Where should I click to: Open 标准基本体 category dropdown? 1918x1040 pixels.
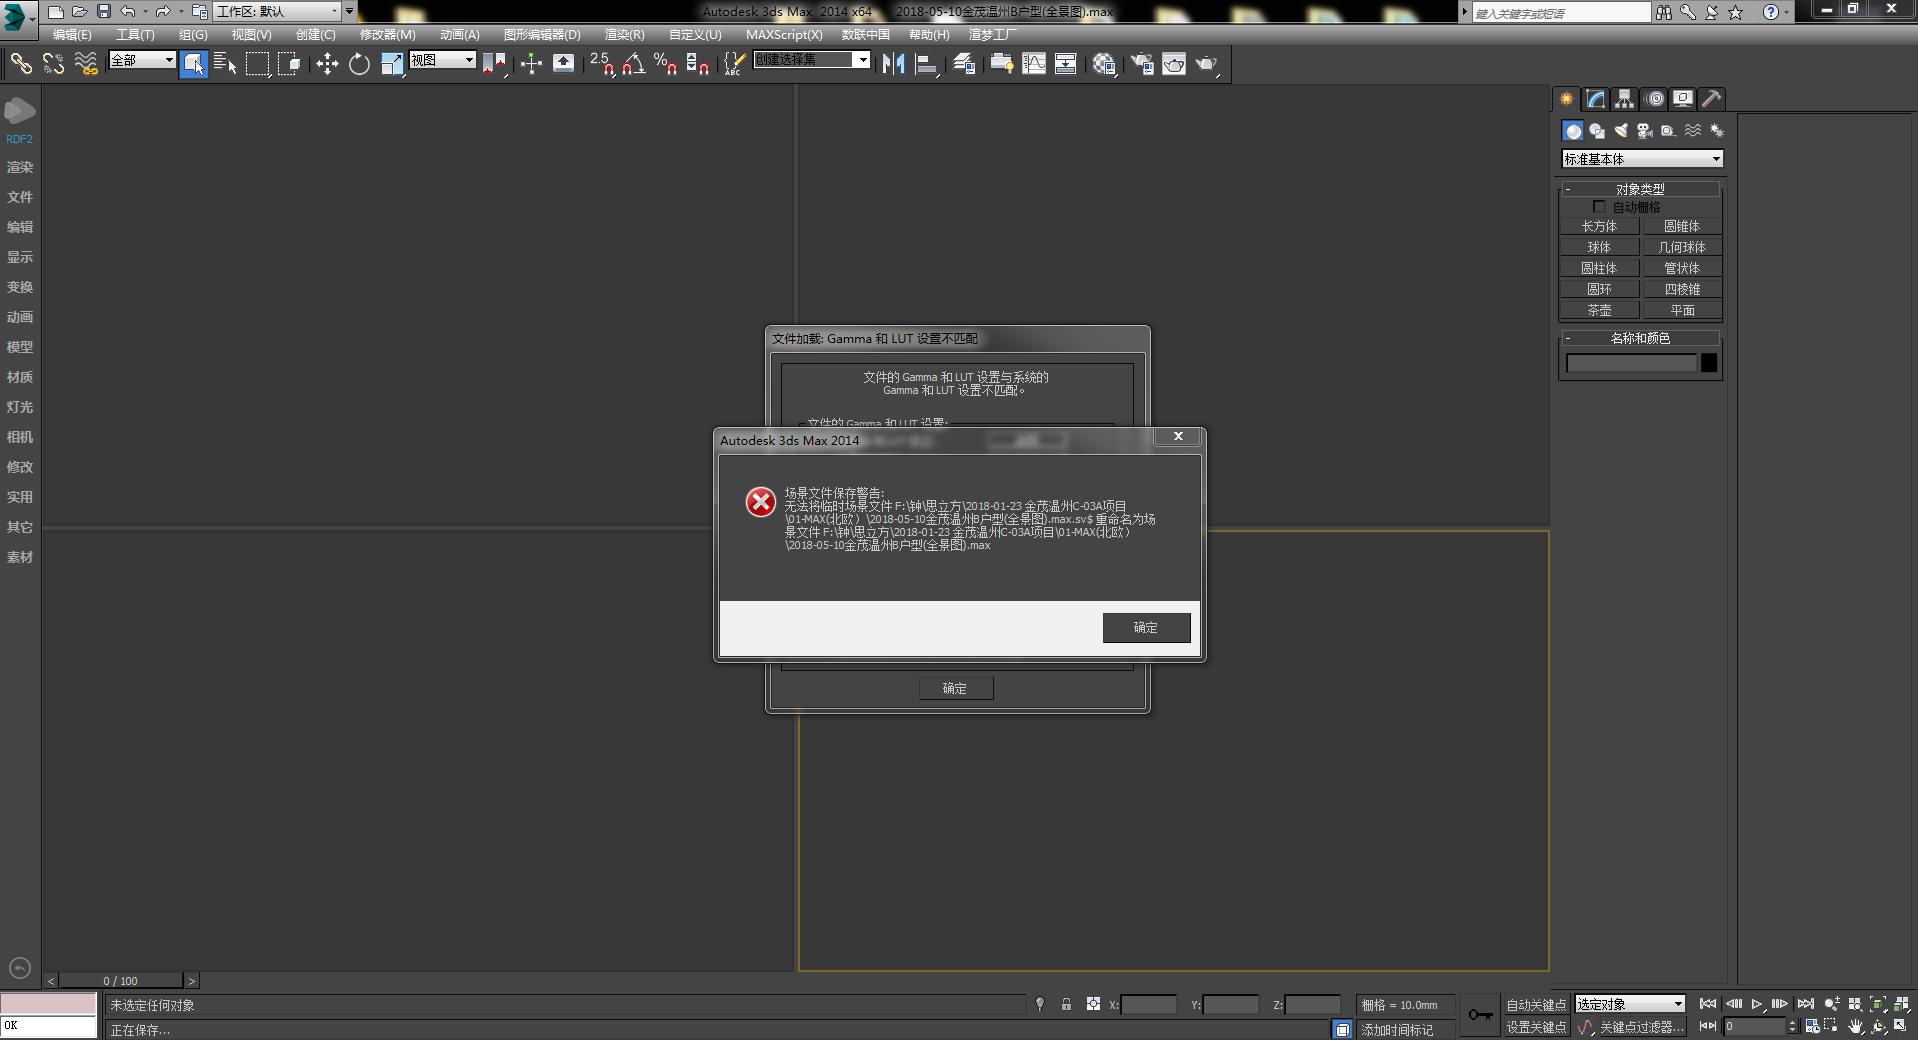(x=1642, y=159)
